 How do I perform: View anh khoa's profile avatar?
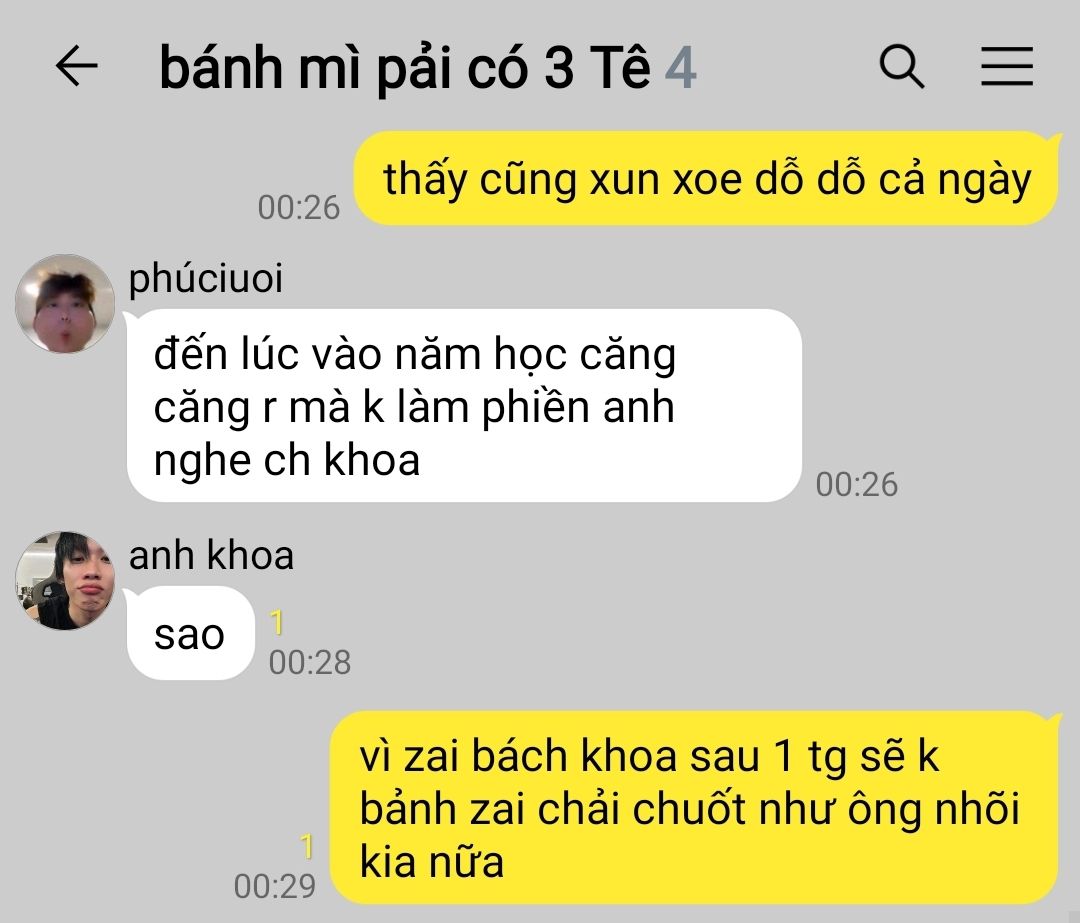point(65,580)
